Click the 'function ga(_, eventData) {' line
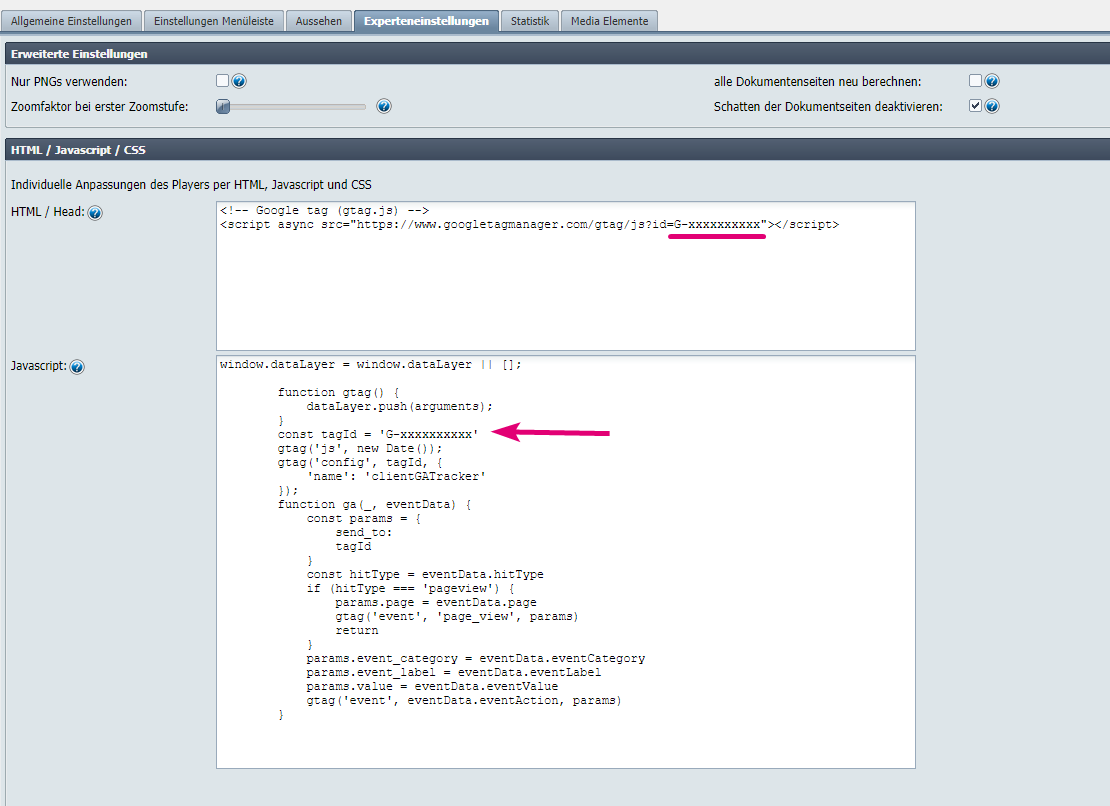 pyautogui.click(x=374, y=504)
